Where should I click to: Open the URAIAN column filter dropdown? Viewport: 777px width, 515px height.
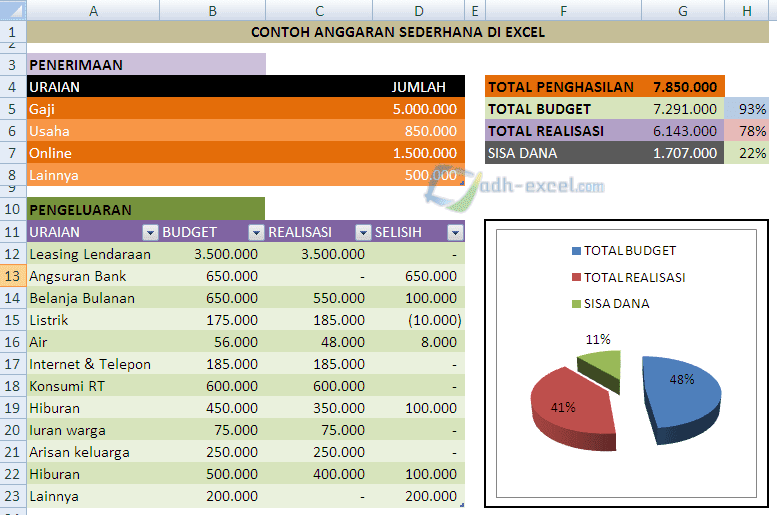[150, 233]
